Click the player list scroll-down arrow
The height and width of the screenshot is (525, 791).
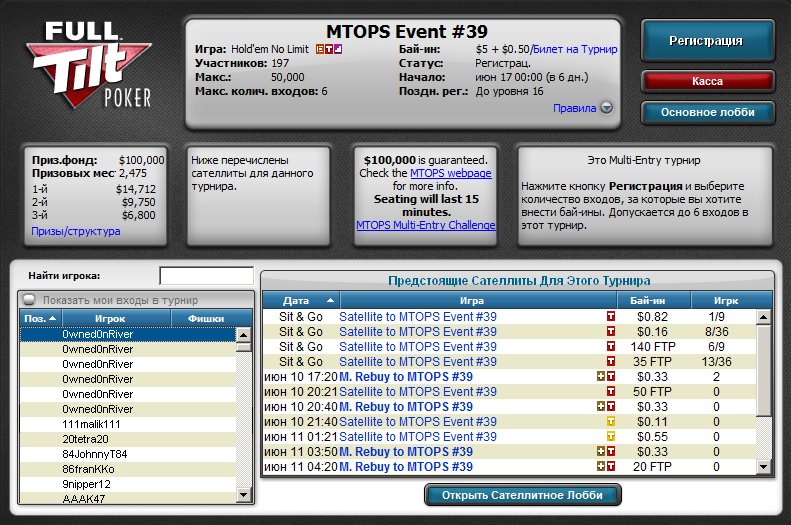(x=244, y=495)
